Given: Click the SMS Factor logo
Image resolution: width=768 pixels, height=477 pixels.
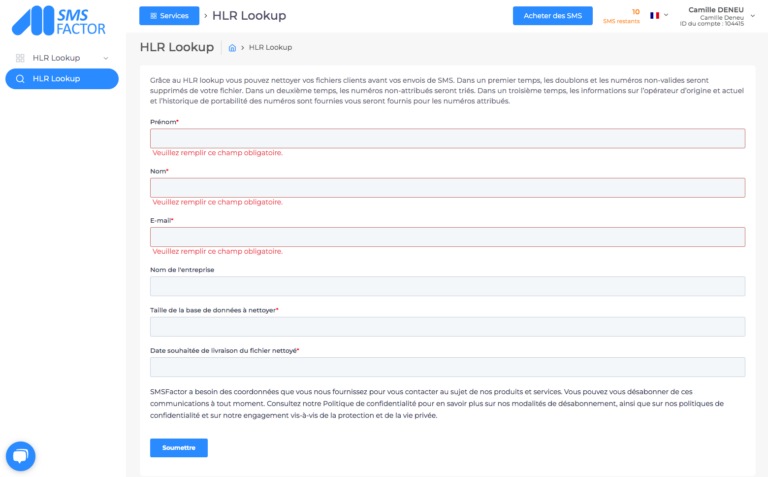Looking at the screenshot, I should point(59,21).
